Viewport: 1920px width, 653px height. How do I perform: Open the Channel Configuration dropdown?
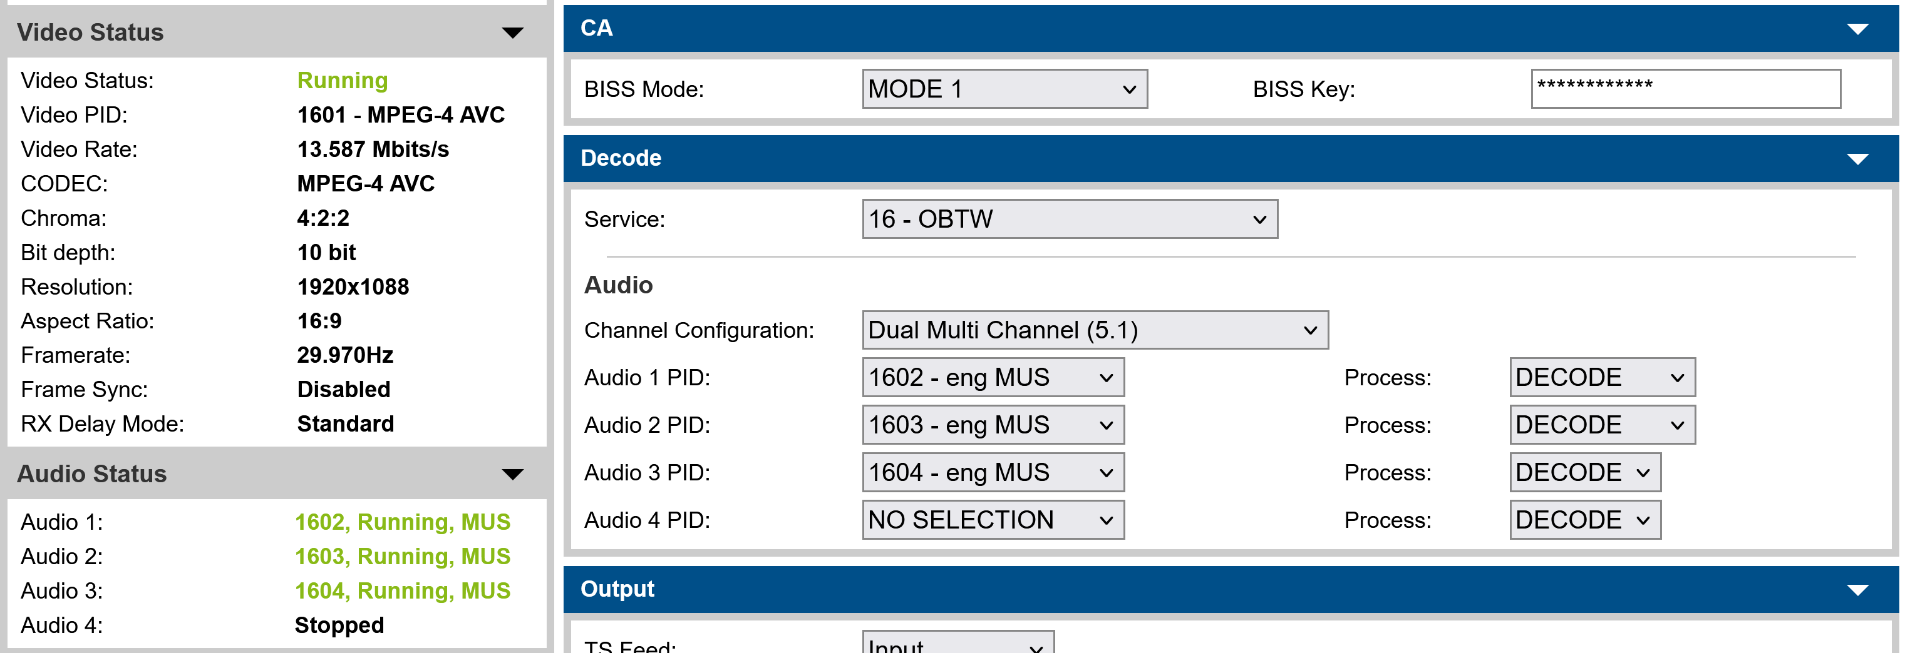click(x=1094, y=330)
